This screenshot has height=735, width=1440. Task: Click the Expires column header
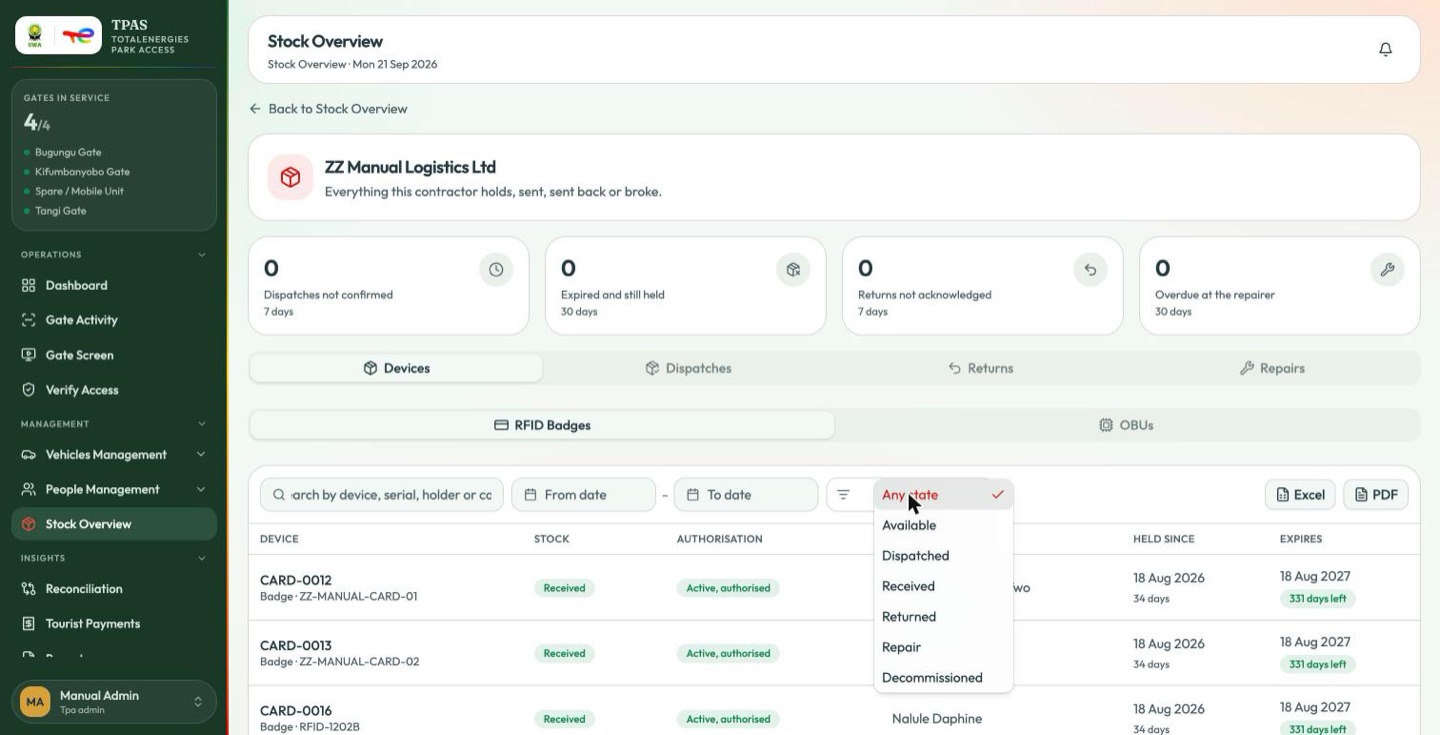click(1301, 539)
